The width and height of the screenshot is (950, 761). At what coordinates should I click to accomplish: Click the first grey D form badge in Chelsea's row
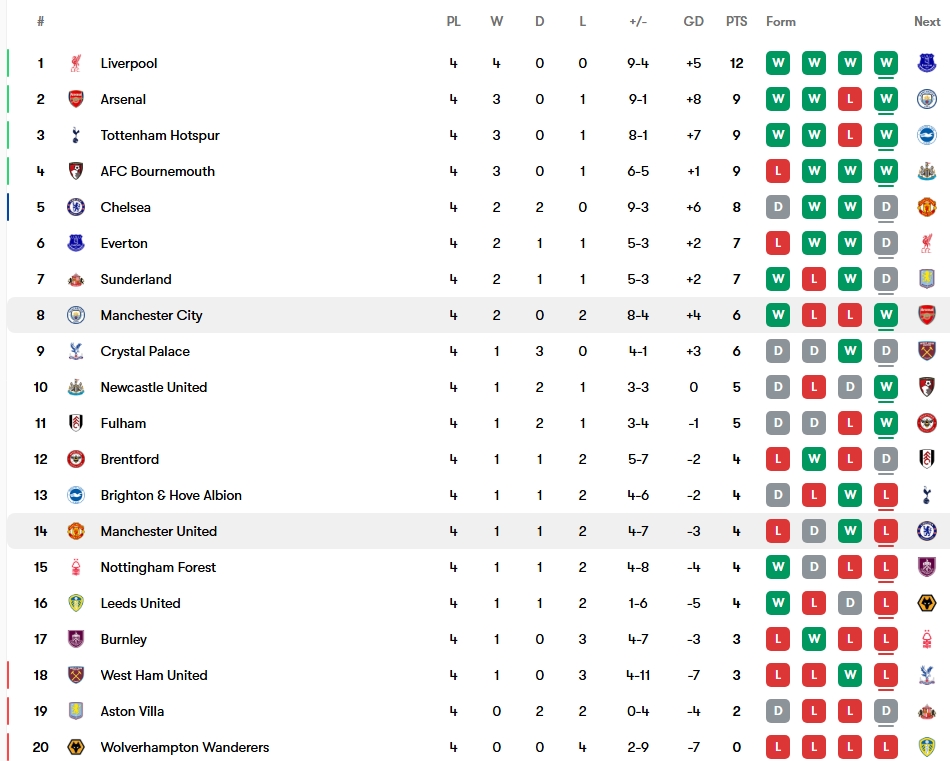click(x=778, y=207)
